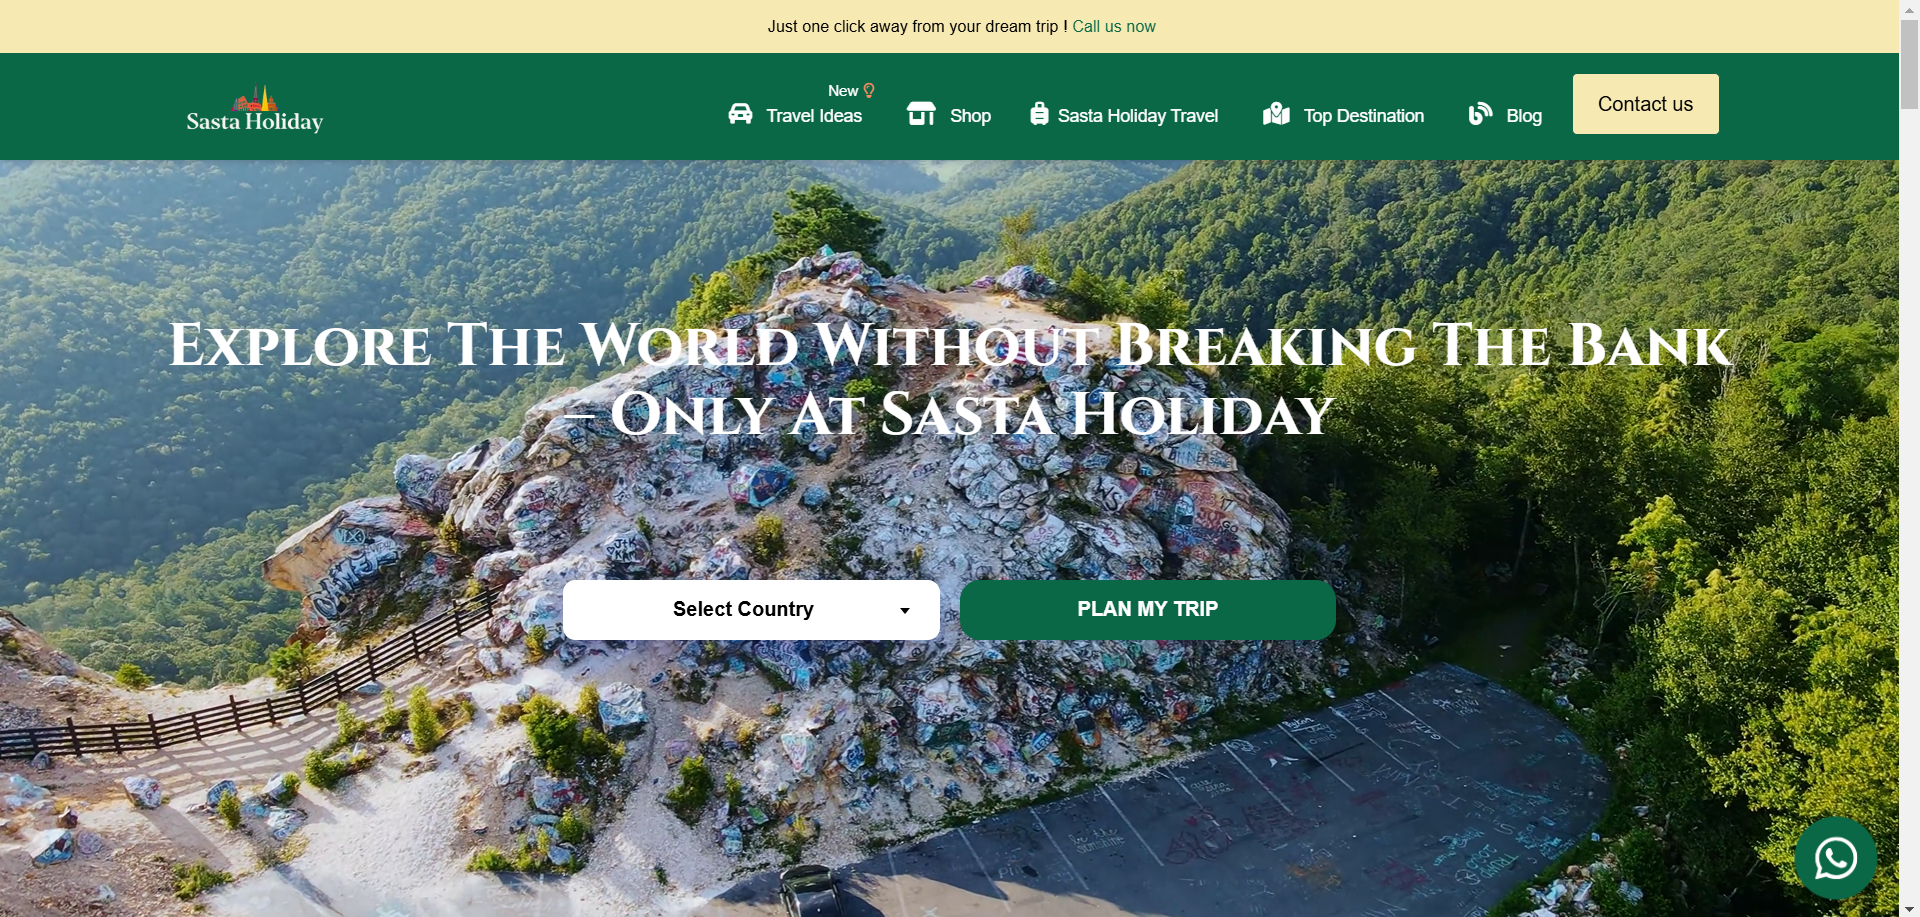Image resolution: width=1920 pixels, height=917 pixels.
Task: Open the Top Destination menu item
Action: (x=1364, y=116)
